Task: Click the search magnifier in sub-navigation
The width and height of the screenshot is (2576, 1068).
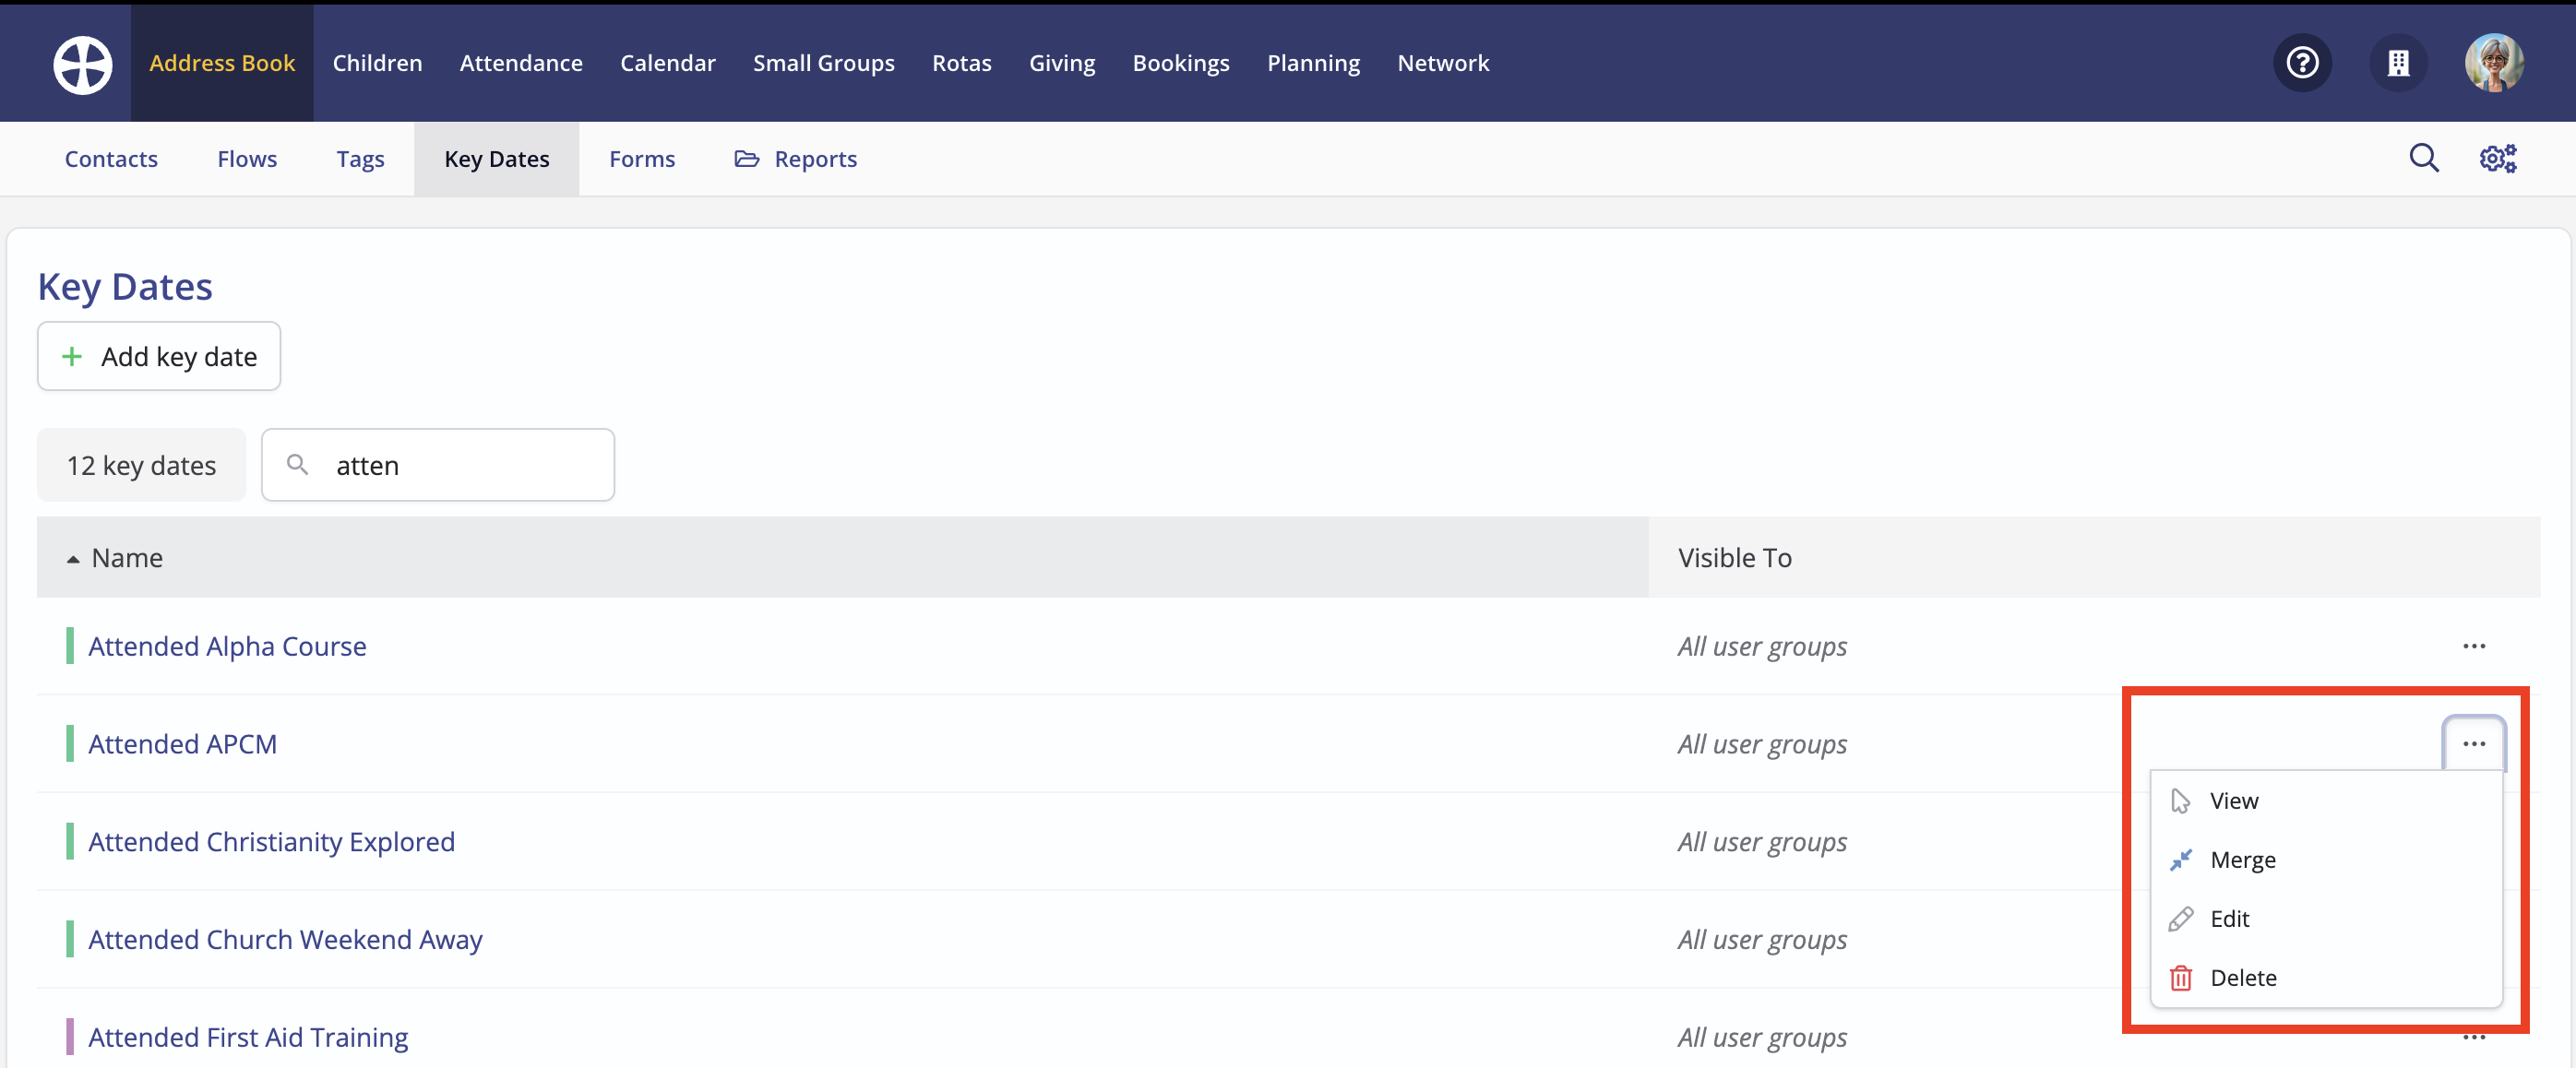Action: (2423, 158)
